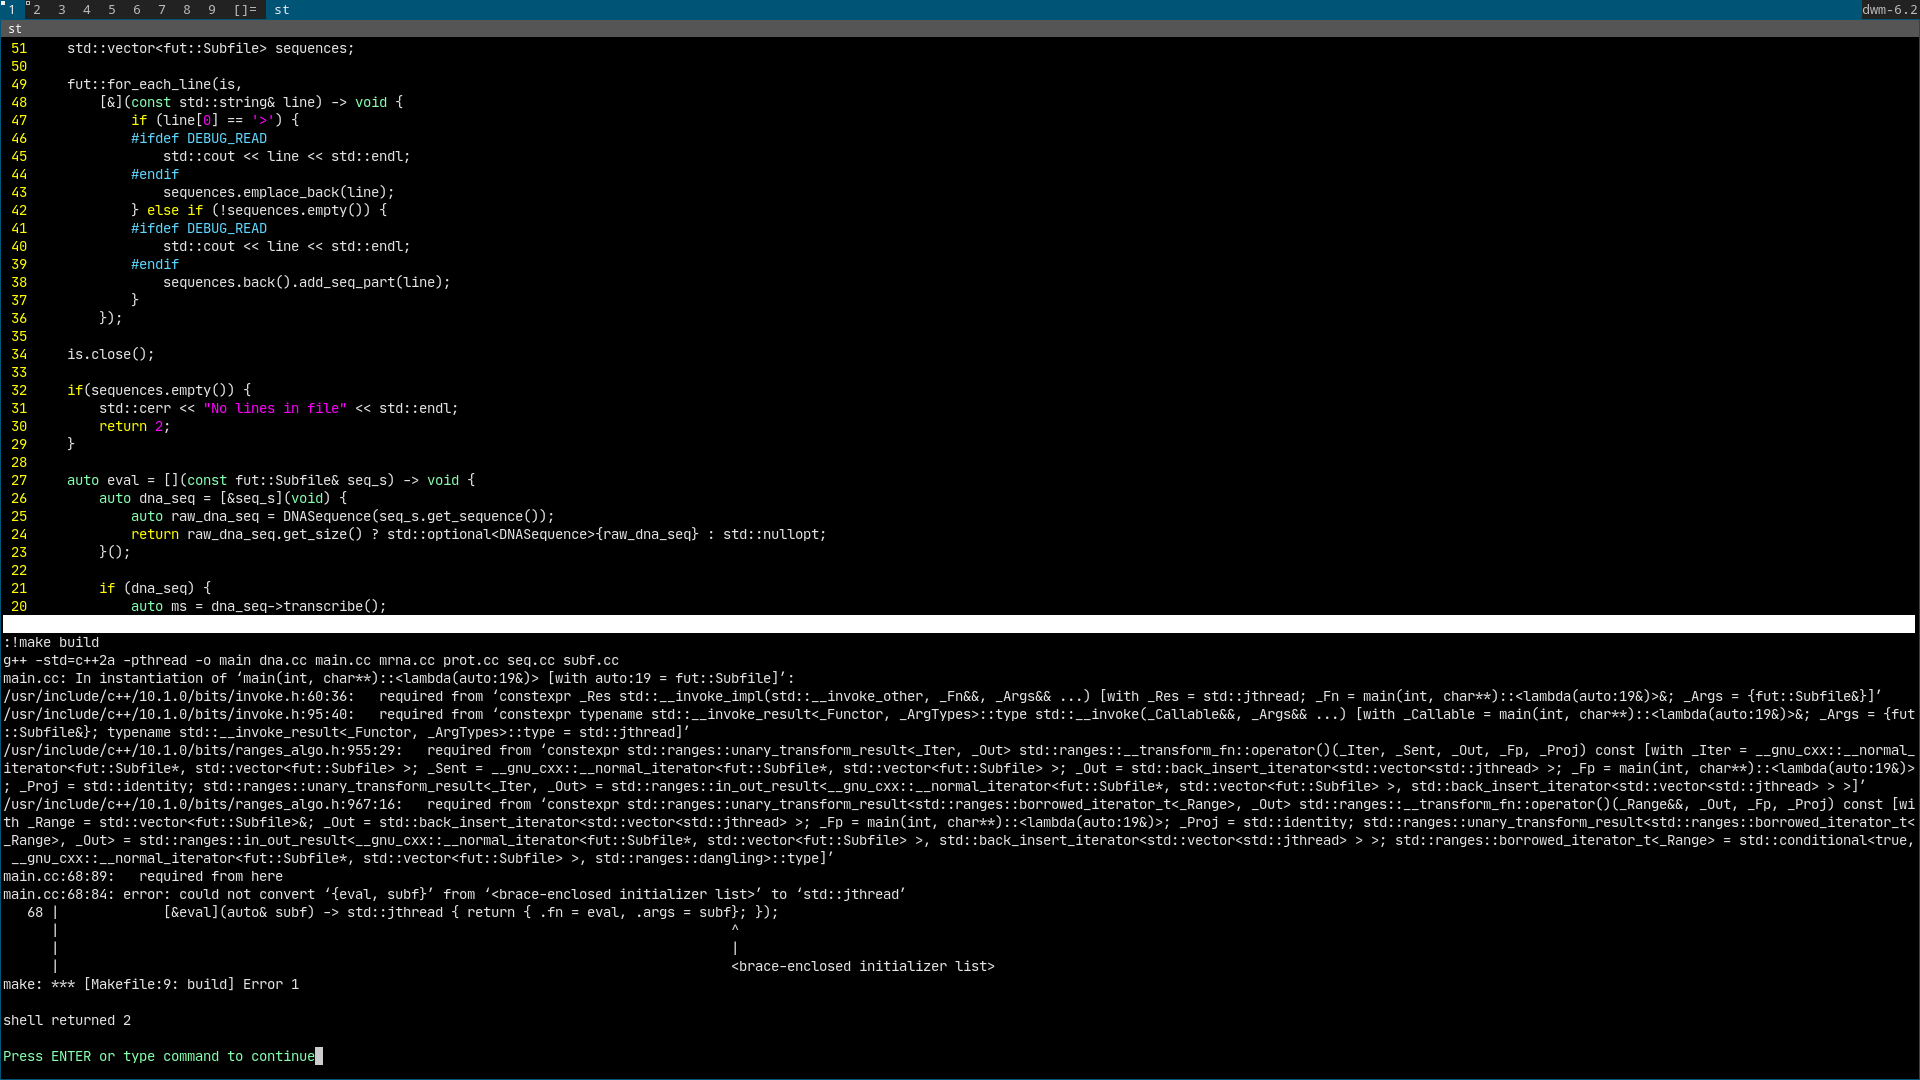This screenshot has height=1080, width=1920.
Task: Click the []= tiling layout symbol
Action: coord(245,9)
